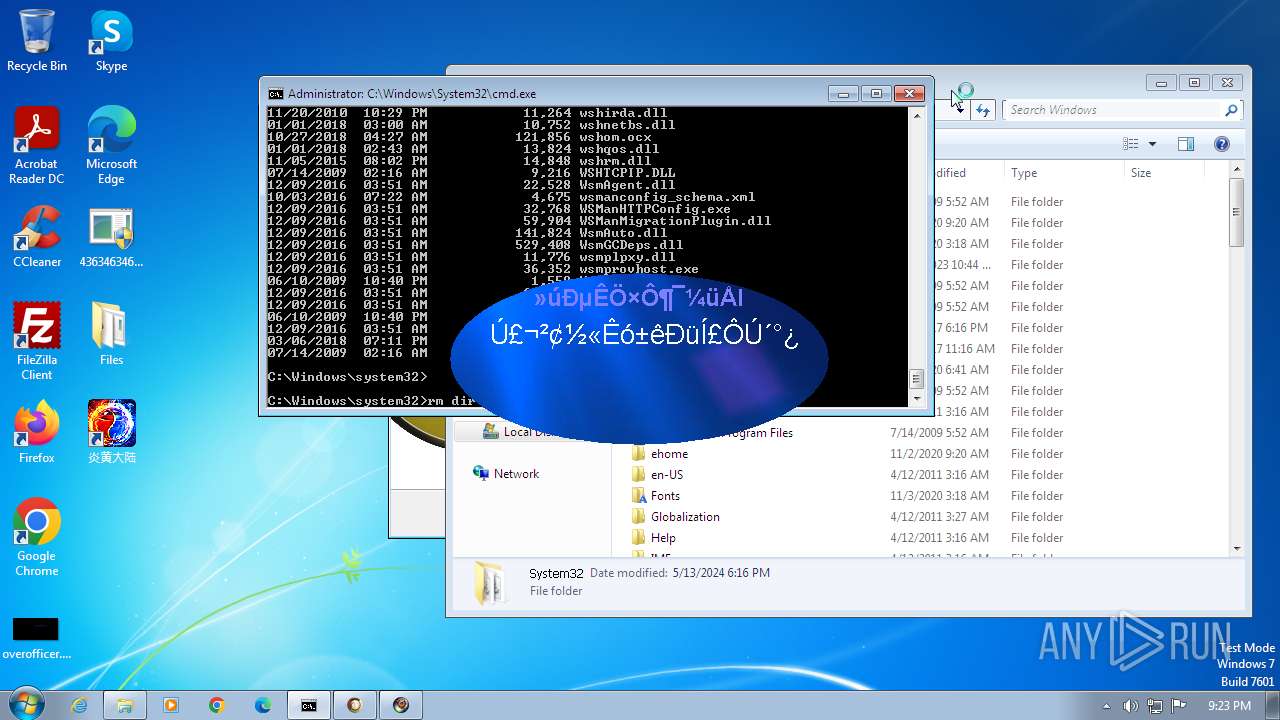Click the Explorer file list scrollbar thumb
This screenshot has width=1280, height=720.
tap(1237, 212)
